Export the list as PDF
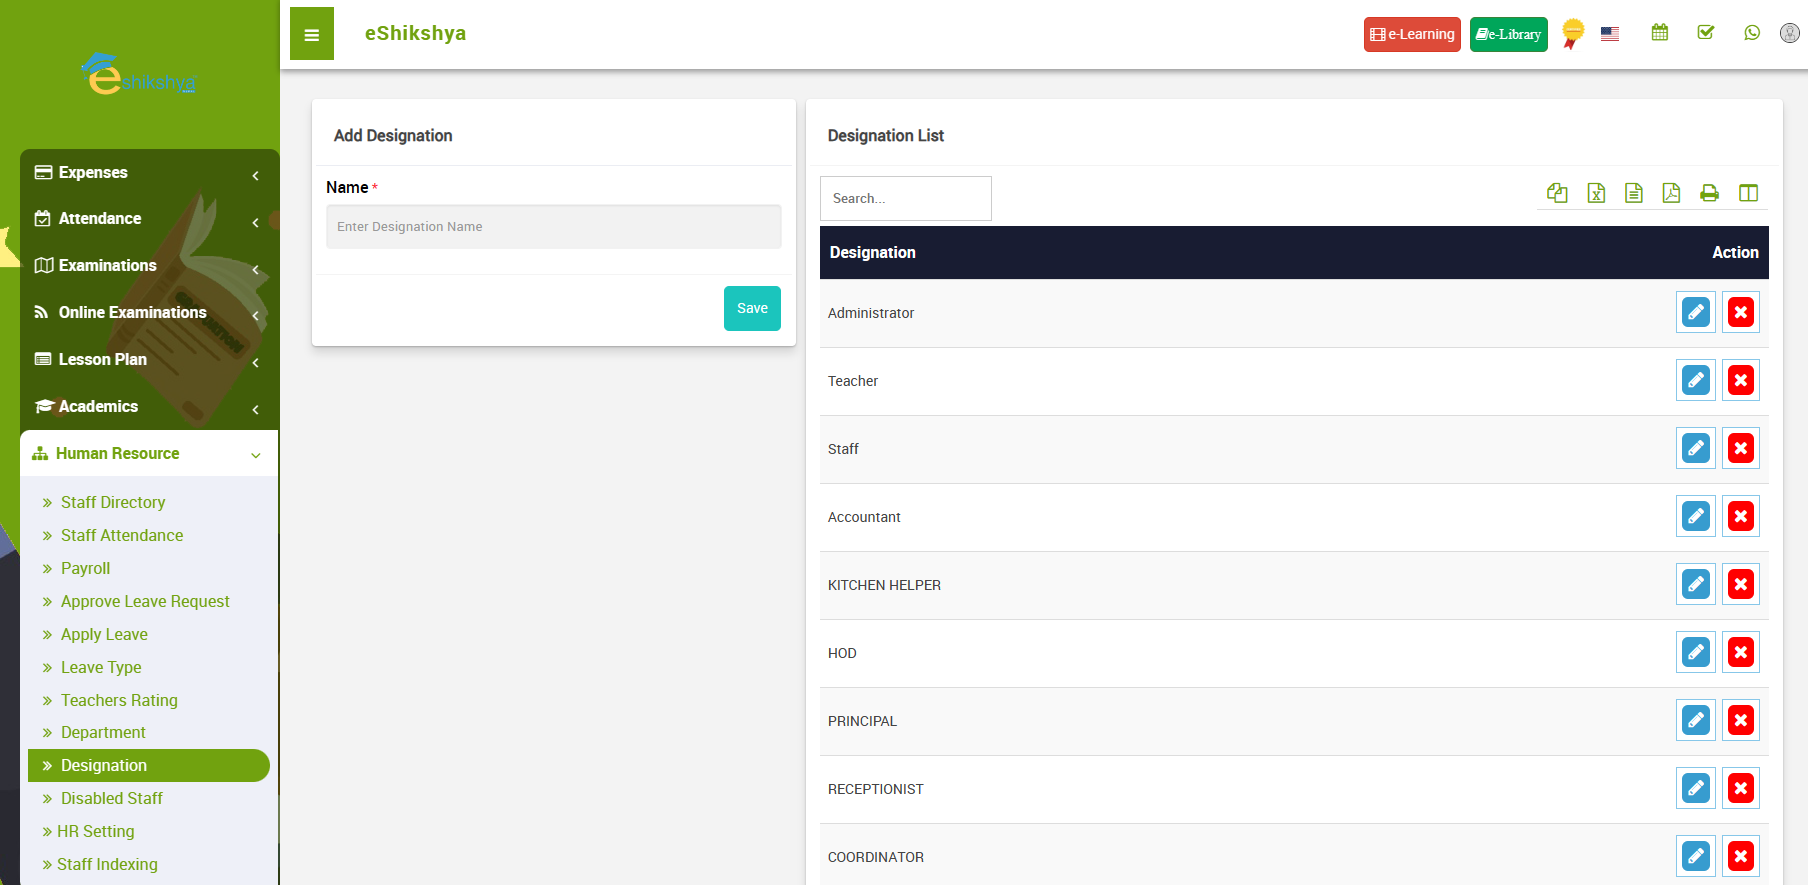 [x=1671, y=193]
